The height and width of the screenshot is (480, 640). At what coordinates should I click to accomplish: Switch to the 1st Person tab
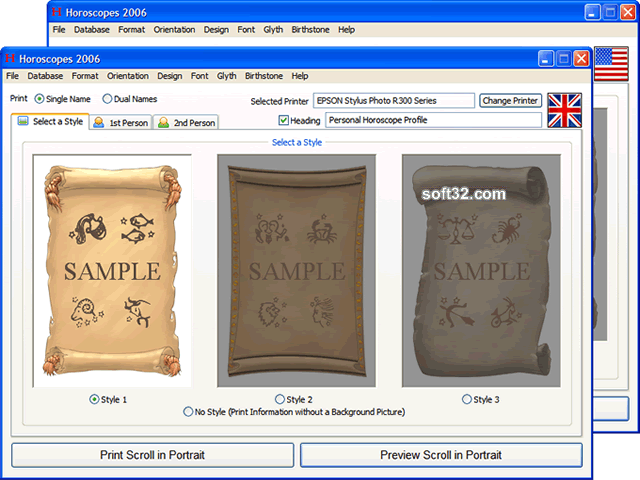[121, 122]
